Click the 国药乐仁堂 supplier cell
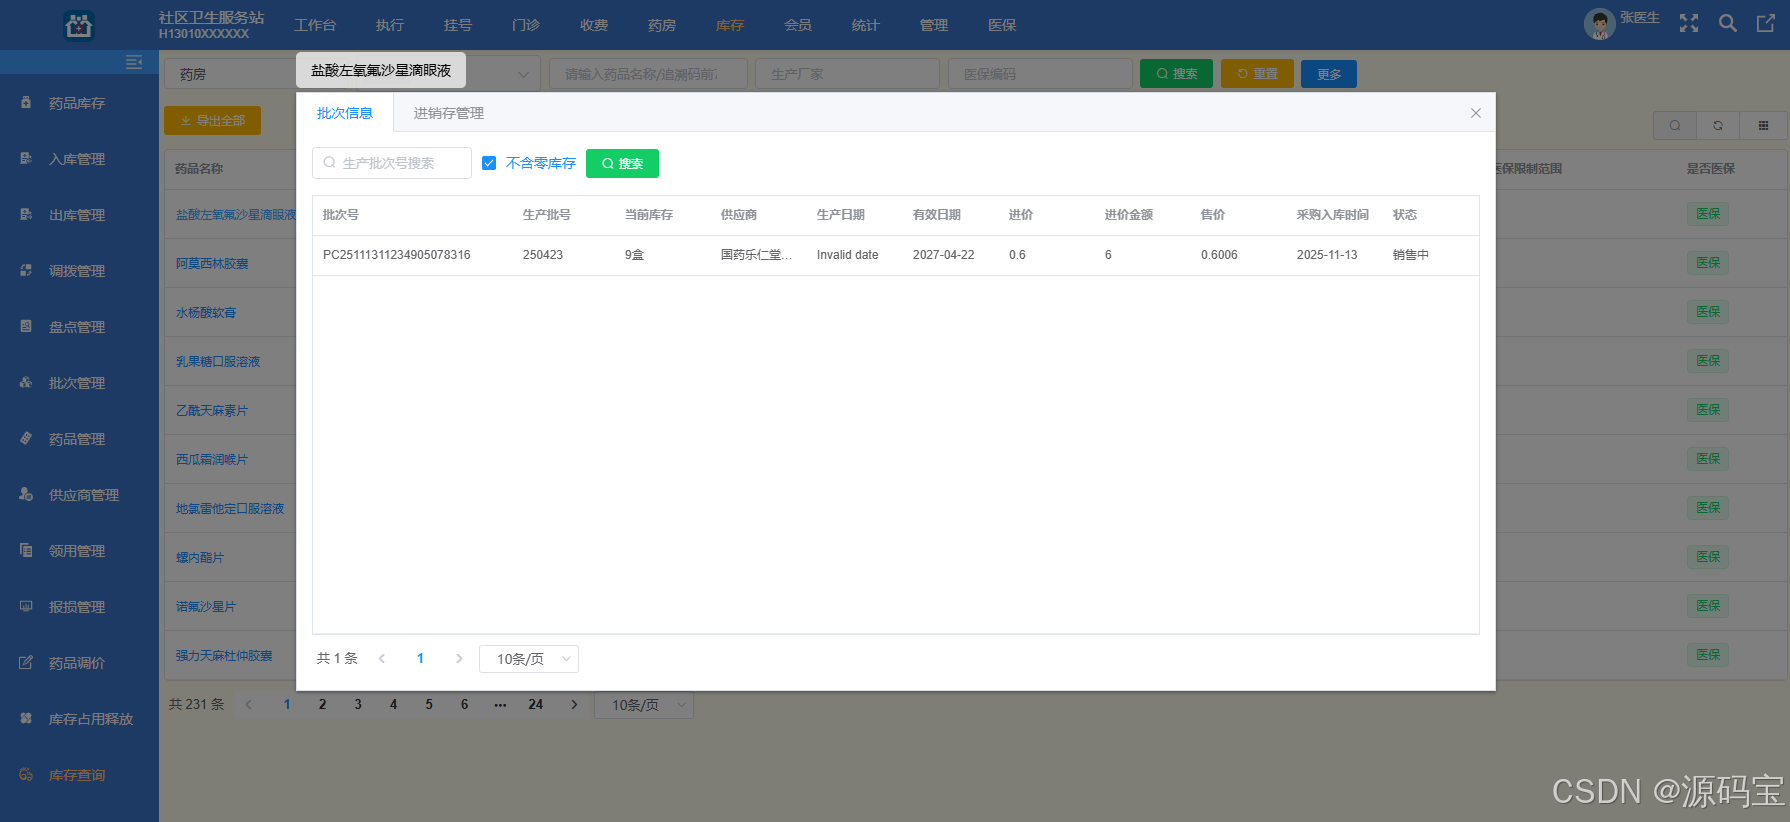1790x822 pixels. [756, 255]
